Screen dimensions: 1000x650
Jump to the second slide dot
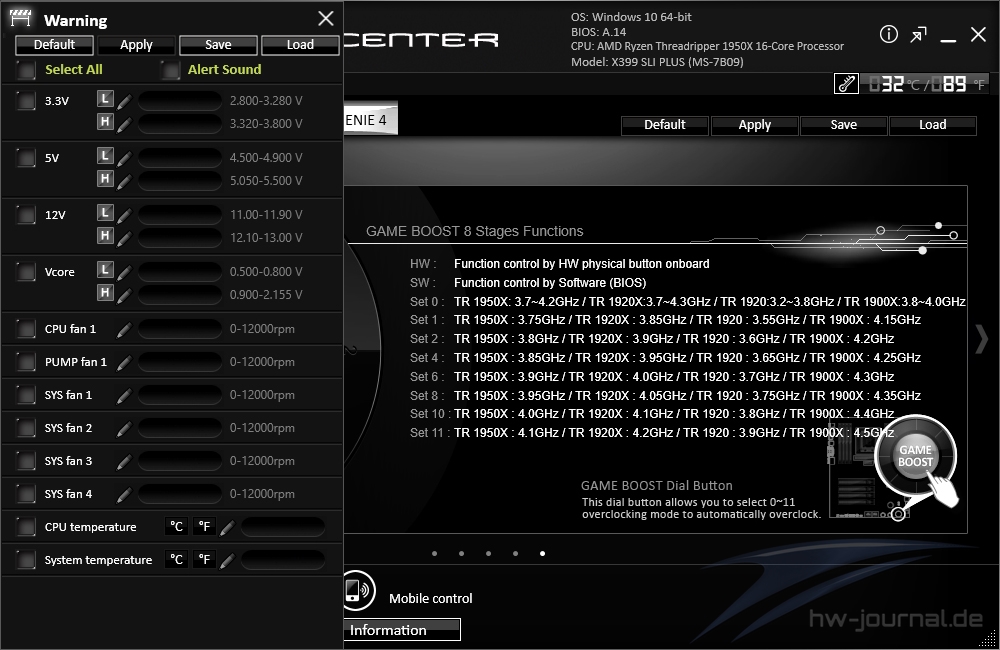click(461, 554)
